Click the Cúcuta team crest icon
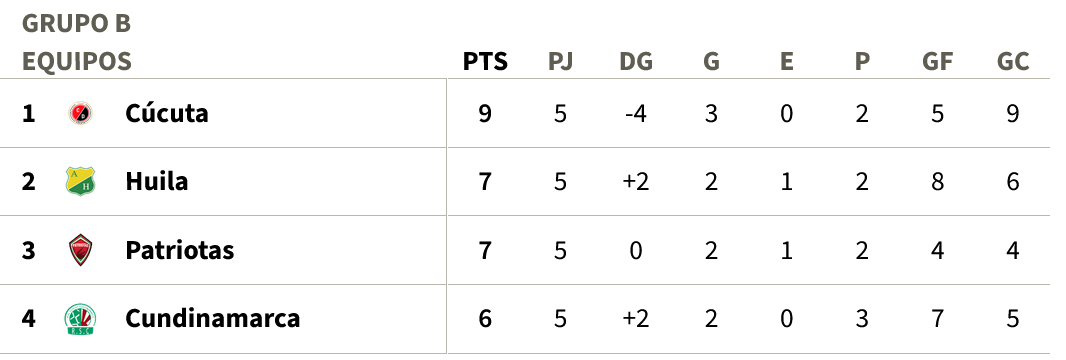 (x=80, y=113)
